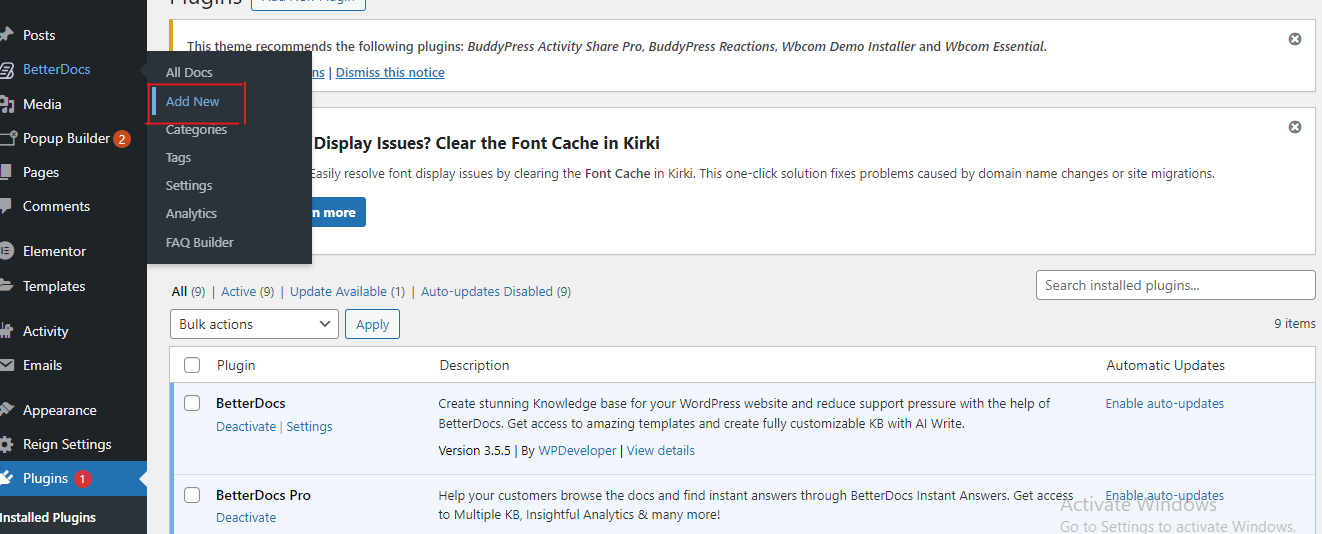Open the Bulk actions dropdown

(x=255, y=324)
